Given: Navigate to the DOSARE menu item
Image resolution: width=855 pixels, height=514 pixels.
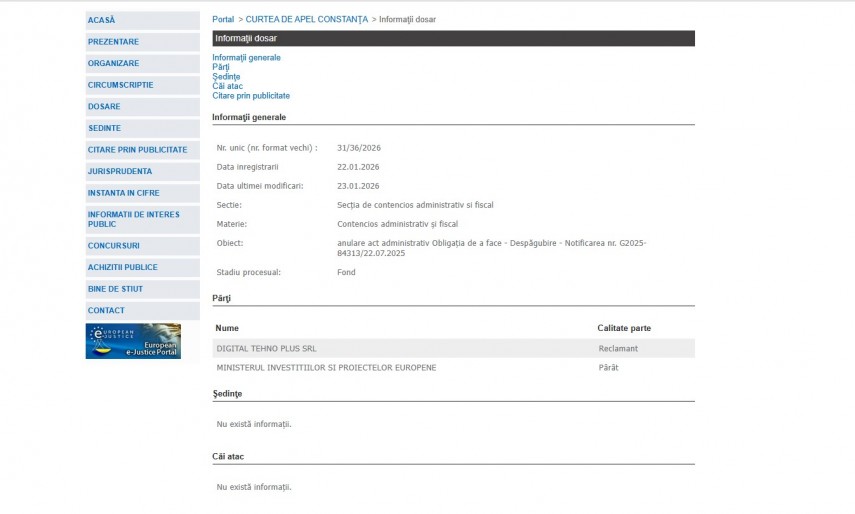Looking at the screenshot, I should click(104, 107).
